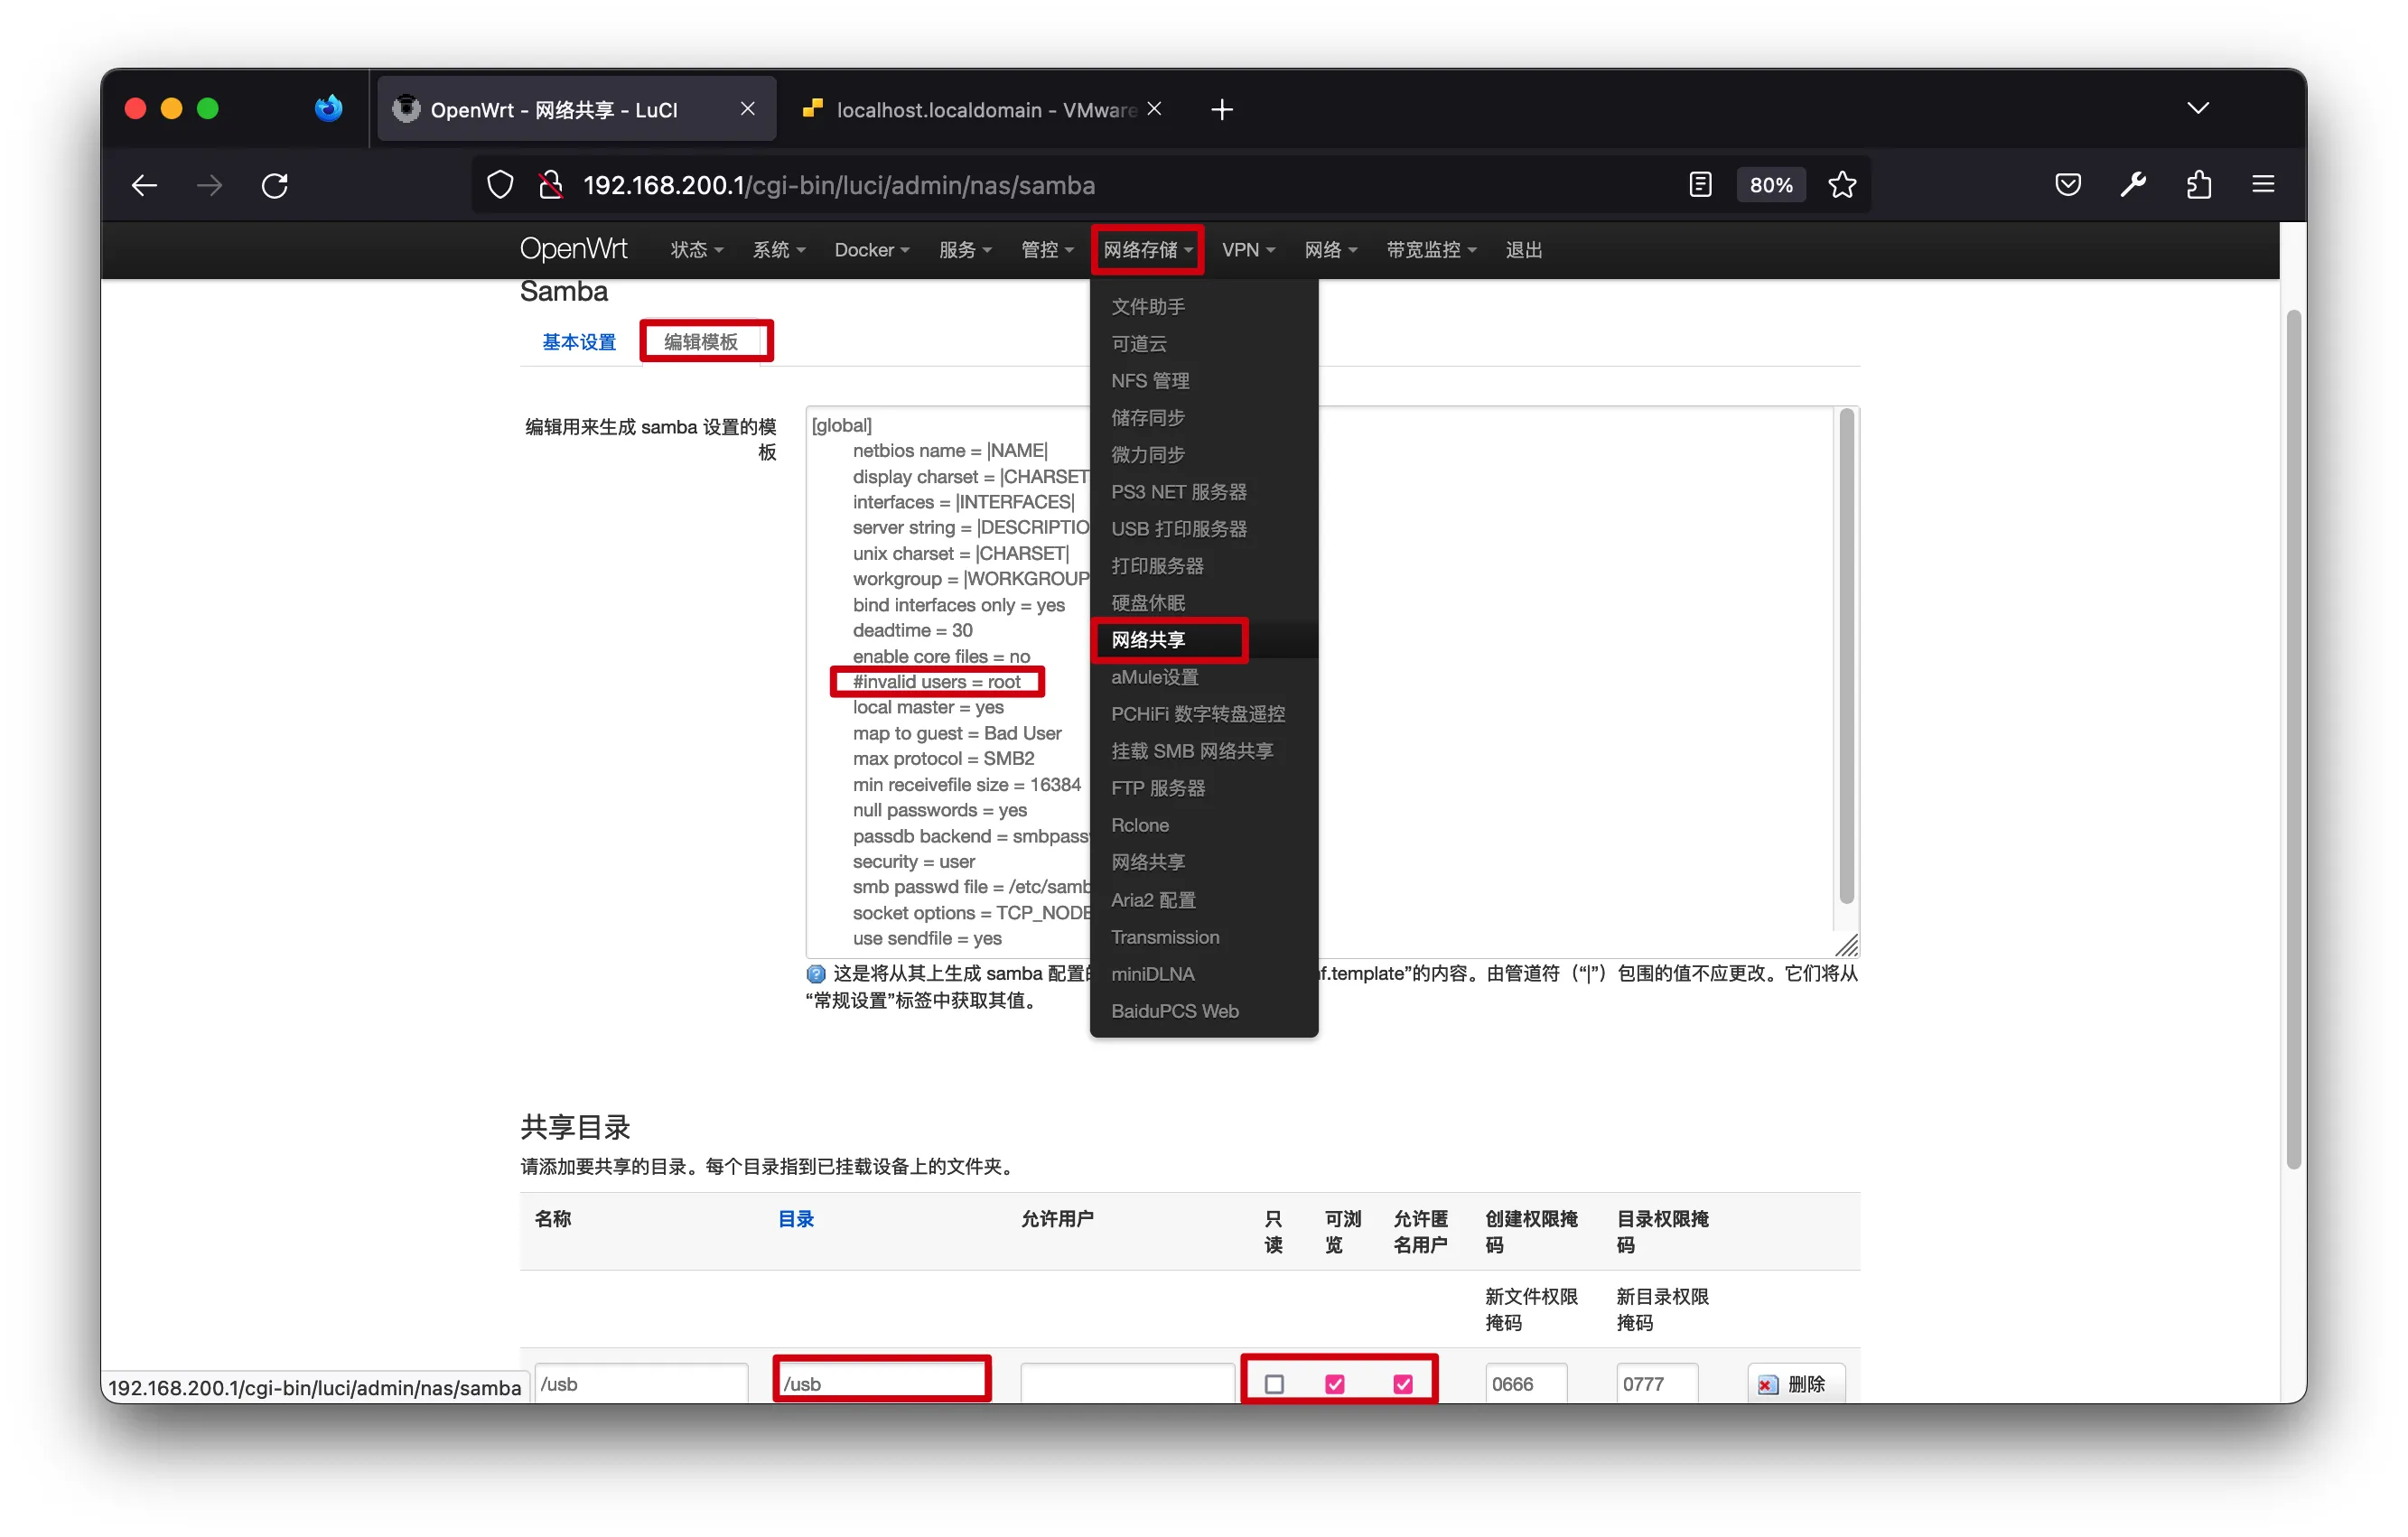Toggle the 只读 checkbox for /usb

(1274, 1384)
